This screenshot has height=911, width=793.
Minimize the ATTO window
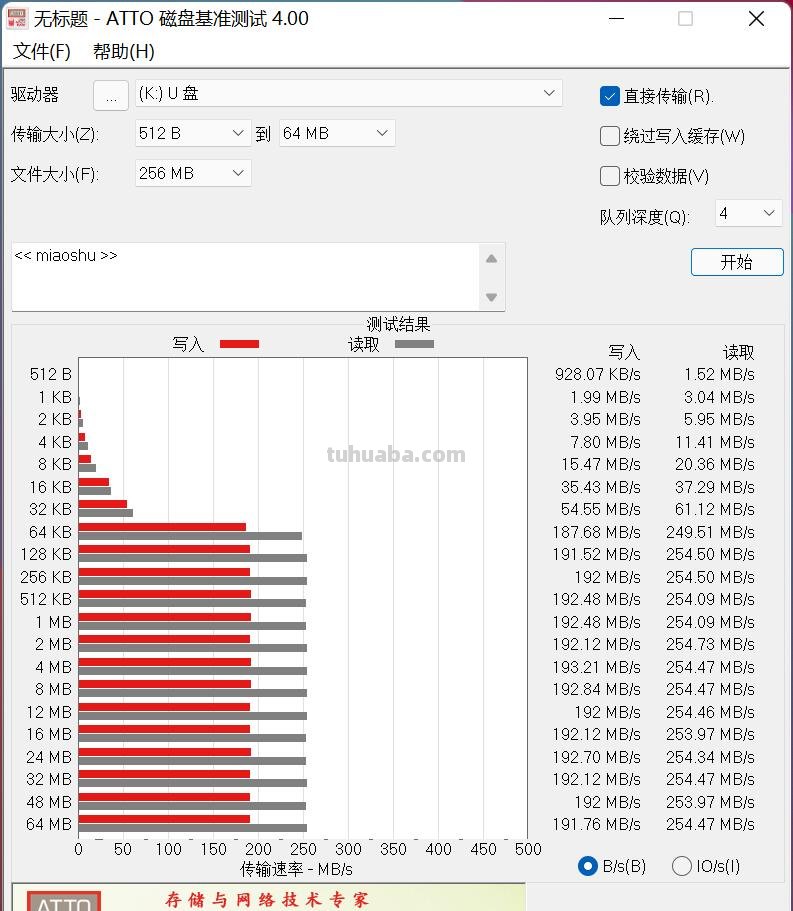pyautogui.click(x=616, y=19)
